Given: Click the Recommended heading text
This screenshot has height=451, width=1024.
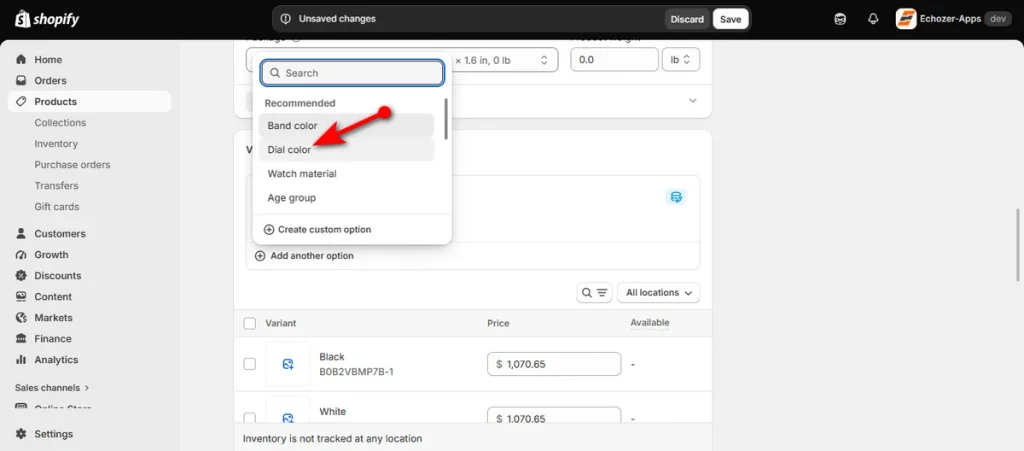Looking at the screenshot, I should (300, 103).
